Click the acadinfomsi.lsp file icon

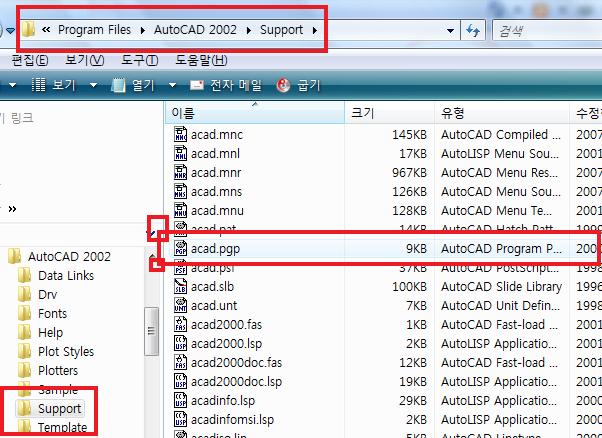(x=180, y=419)
